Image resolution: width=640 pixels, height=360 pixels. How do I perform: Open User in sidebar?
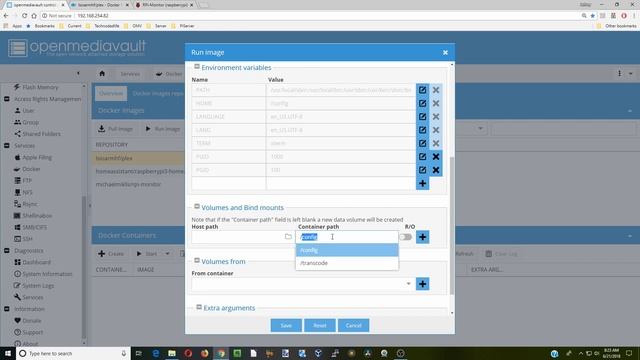pyautogui.click(x=28, y=111)
